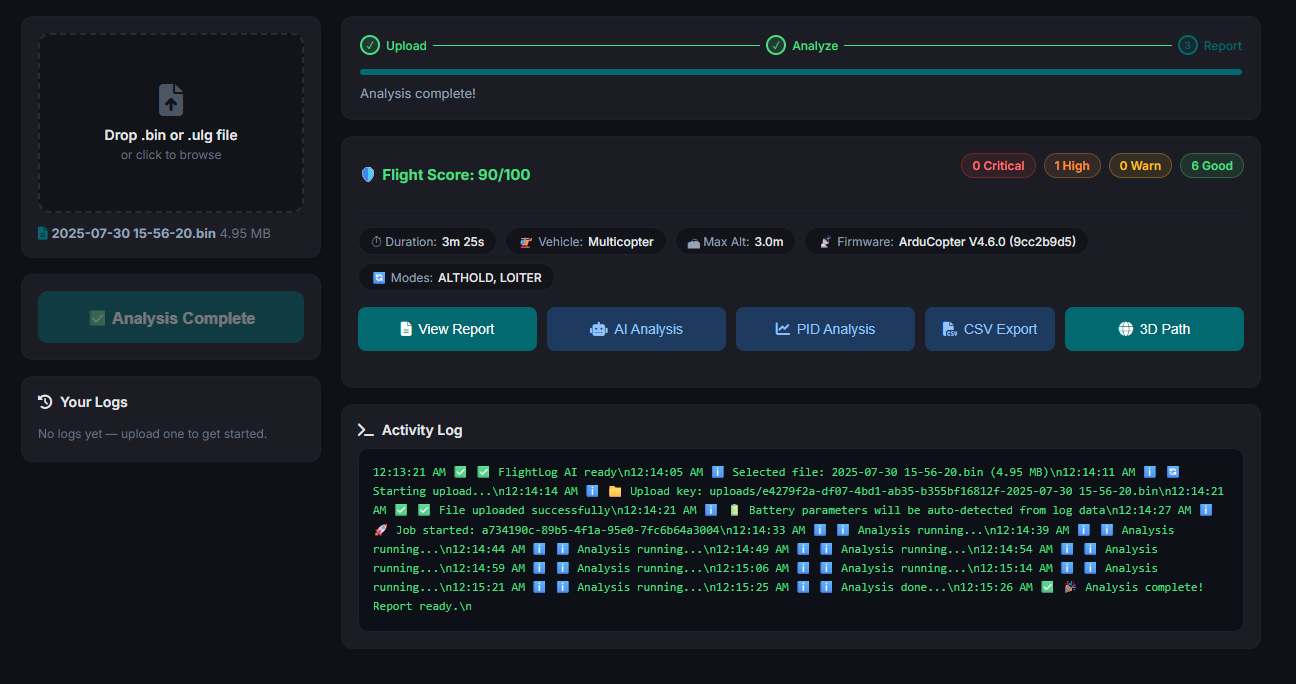Click the Your Logs heading
The height and width of the screenshot is (684, 1296).
coord(94,402)
